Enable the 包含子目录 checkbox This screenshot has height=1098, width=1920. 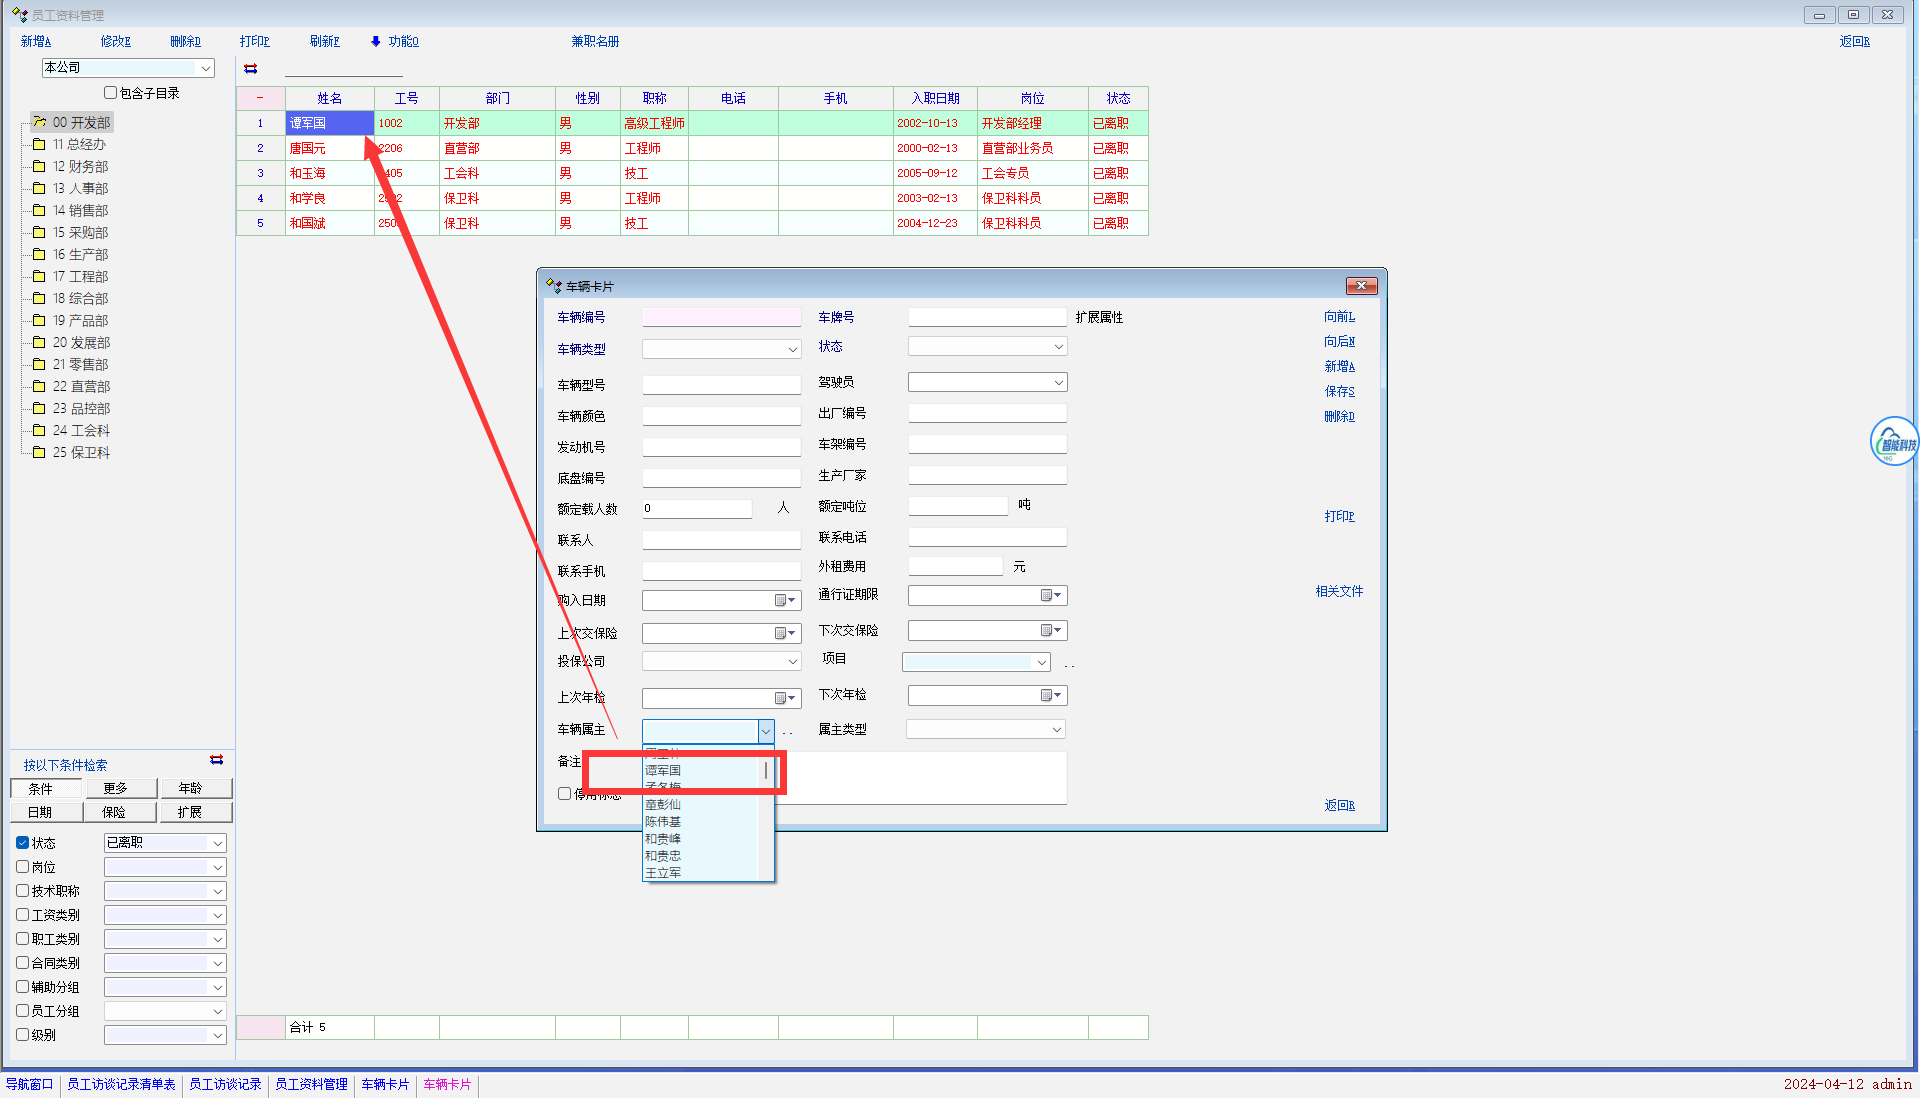pyautogui.click(x=111, y=93)
